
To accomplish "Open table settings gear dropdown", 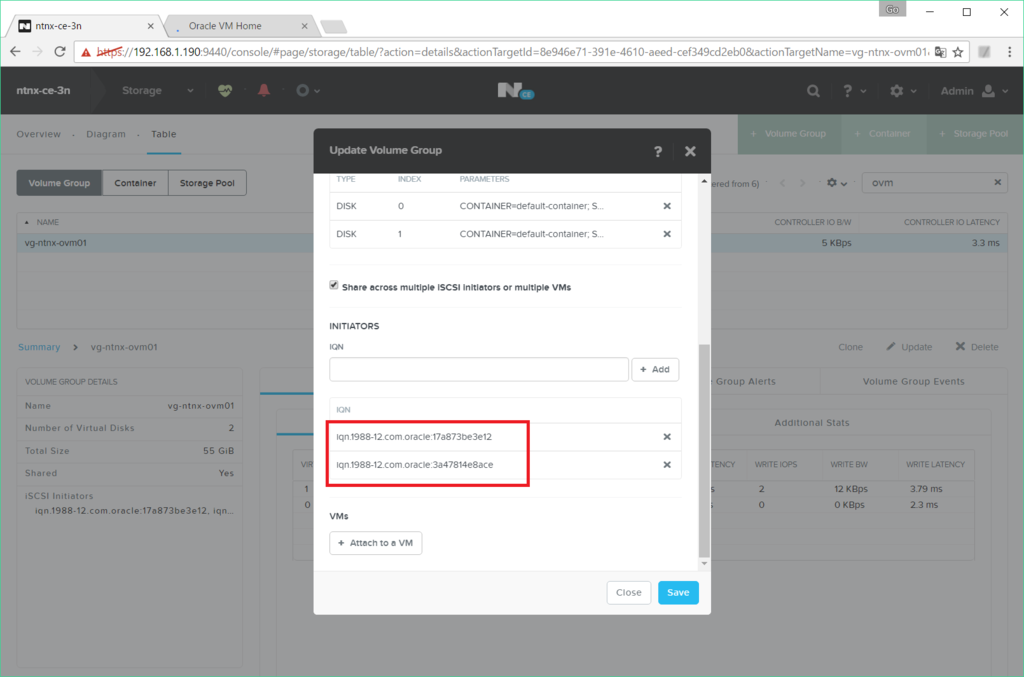I will coord(837,183).
